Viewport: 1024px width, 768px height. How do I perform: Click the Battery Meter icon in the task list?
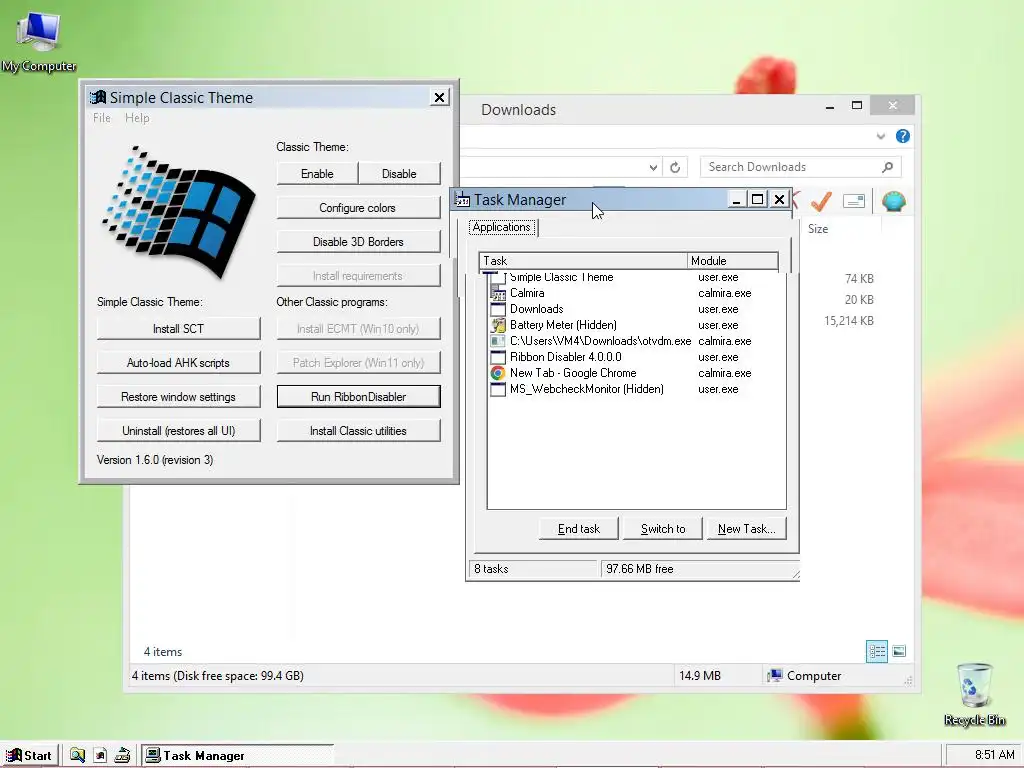click(498, 325)
